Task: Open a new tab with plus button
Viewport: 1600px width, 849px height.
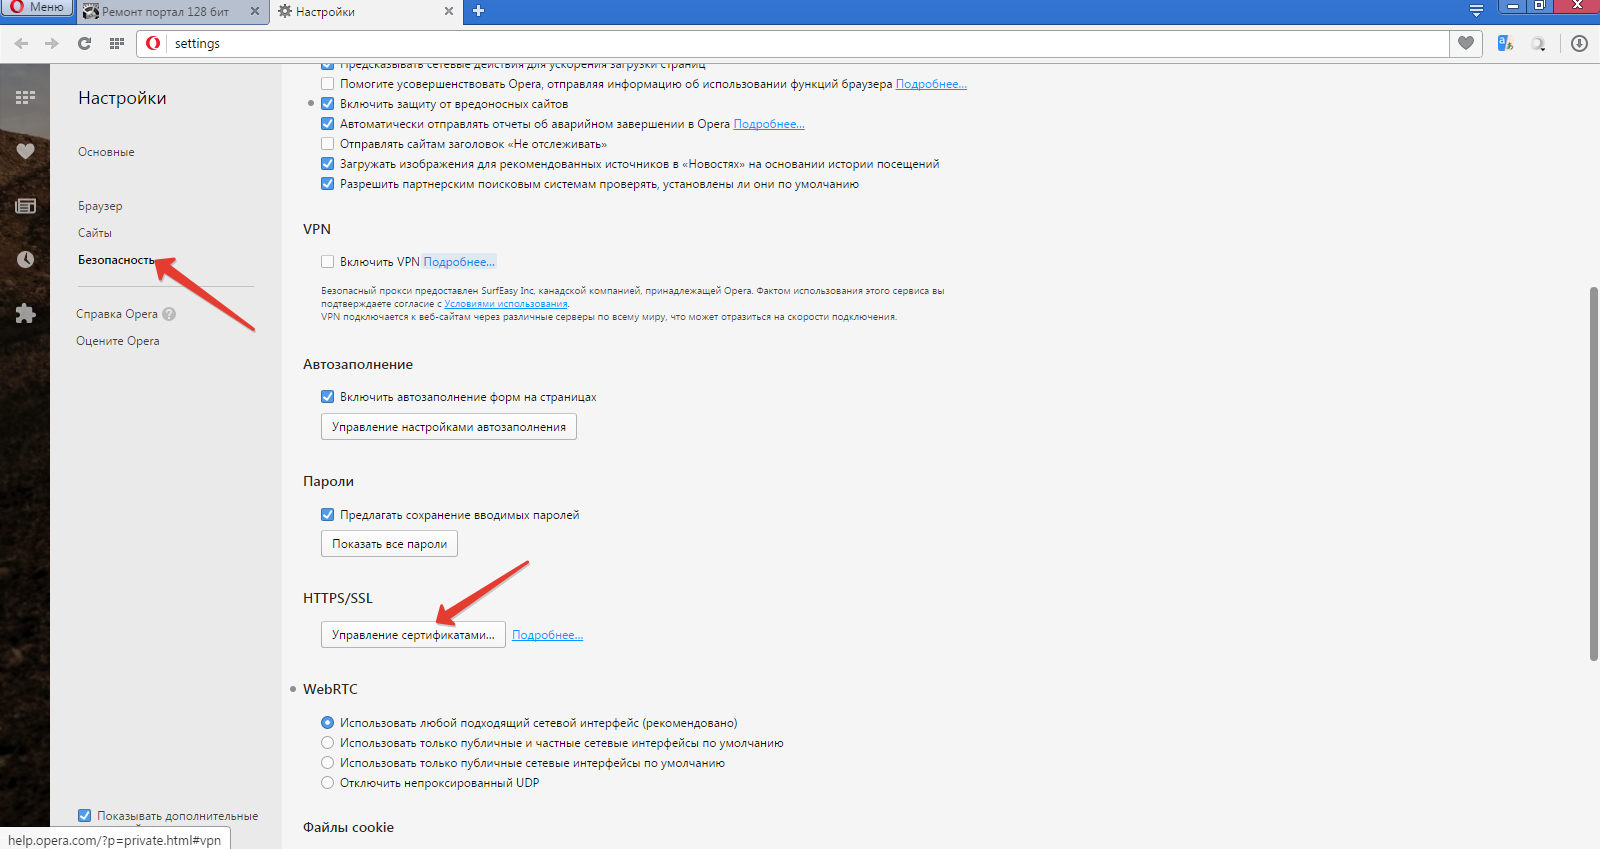Action: (x=478, y=11)
